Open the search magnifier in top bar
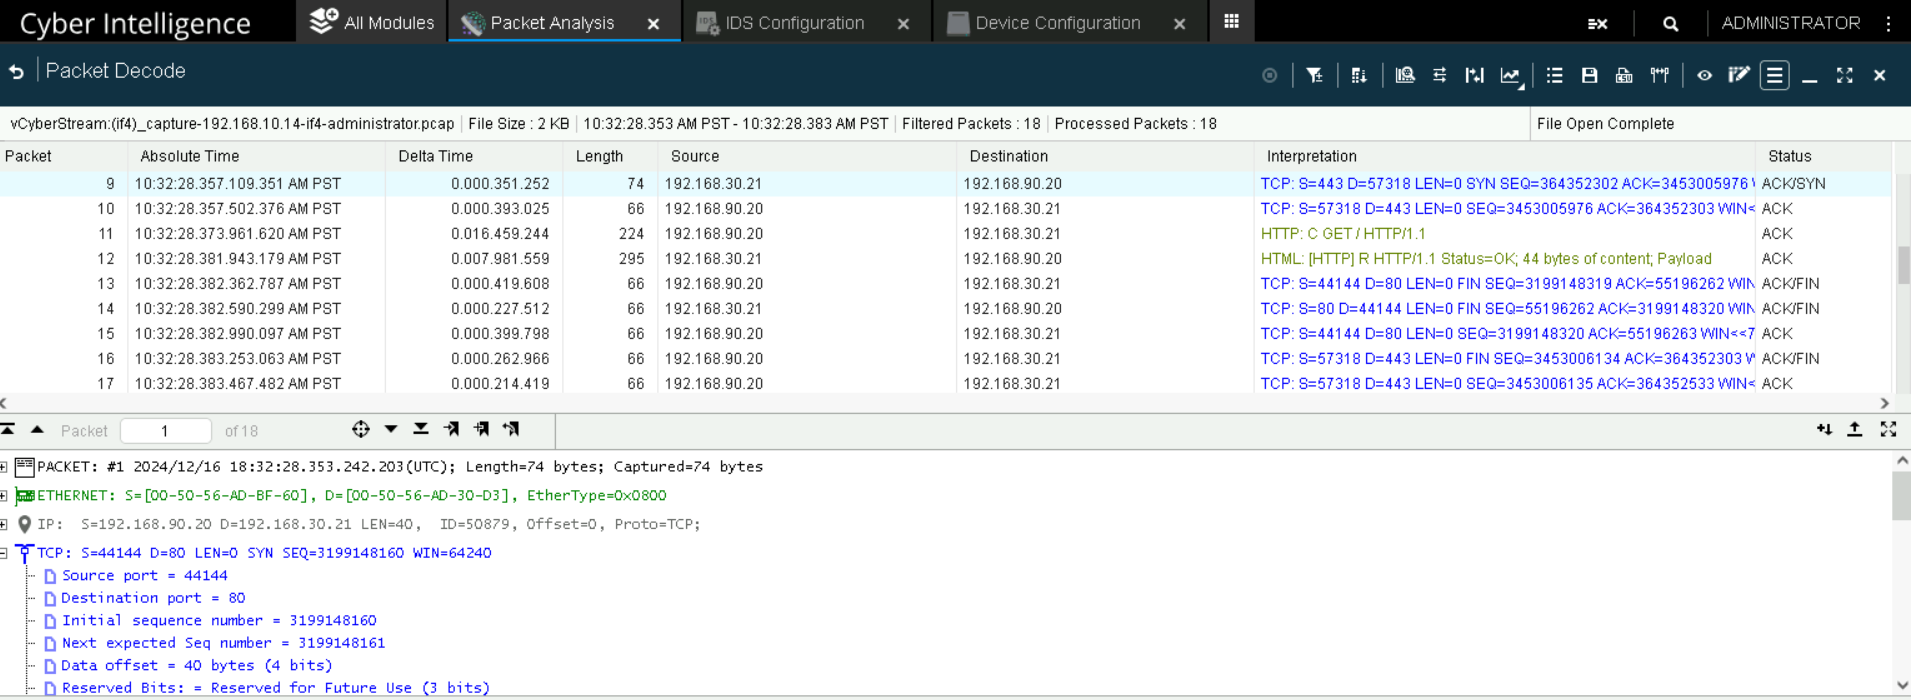The width and height of the screenshot is (1911, 700). tap(1670, 23)
